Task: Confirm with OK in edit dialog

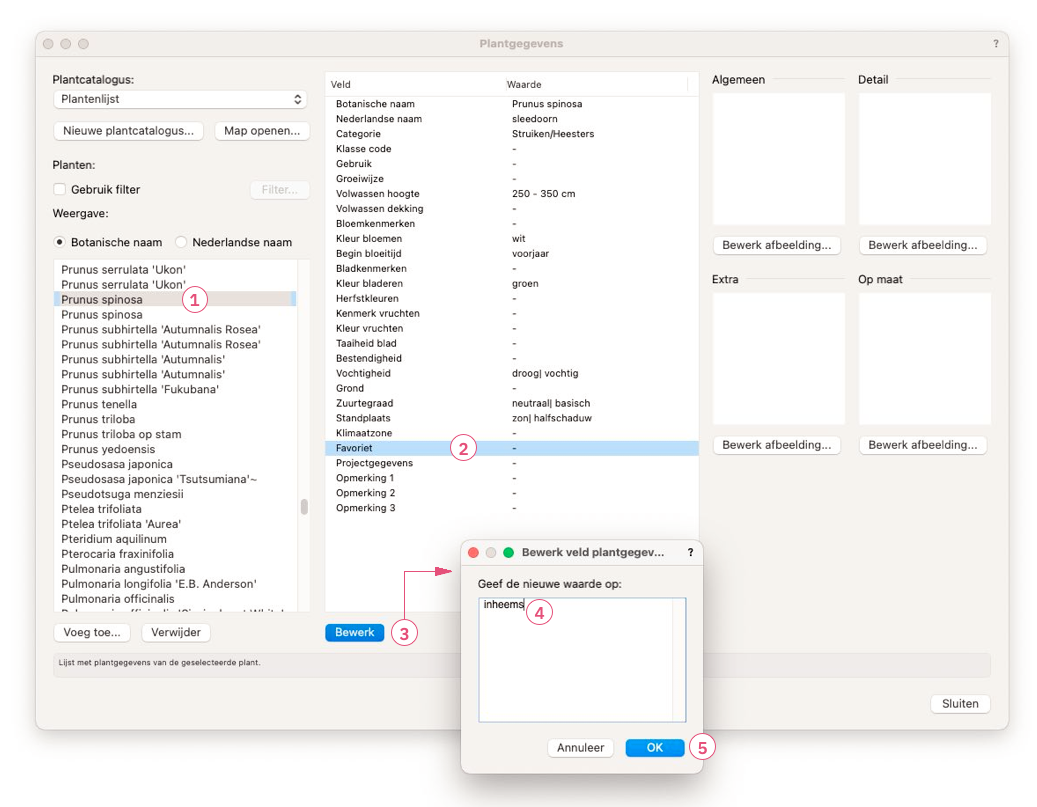Action: pyautogui.click(x=655, y=747)
